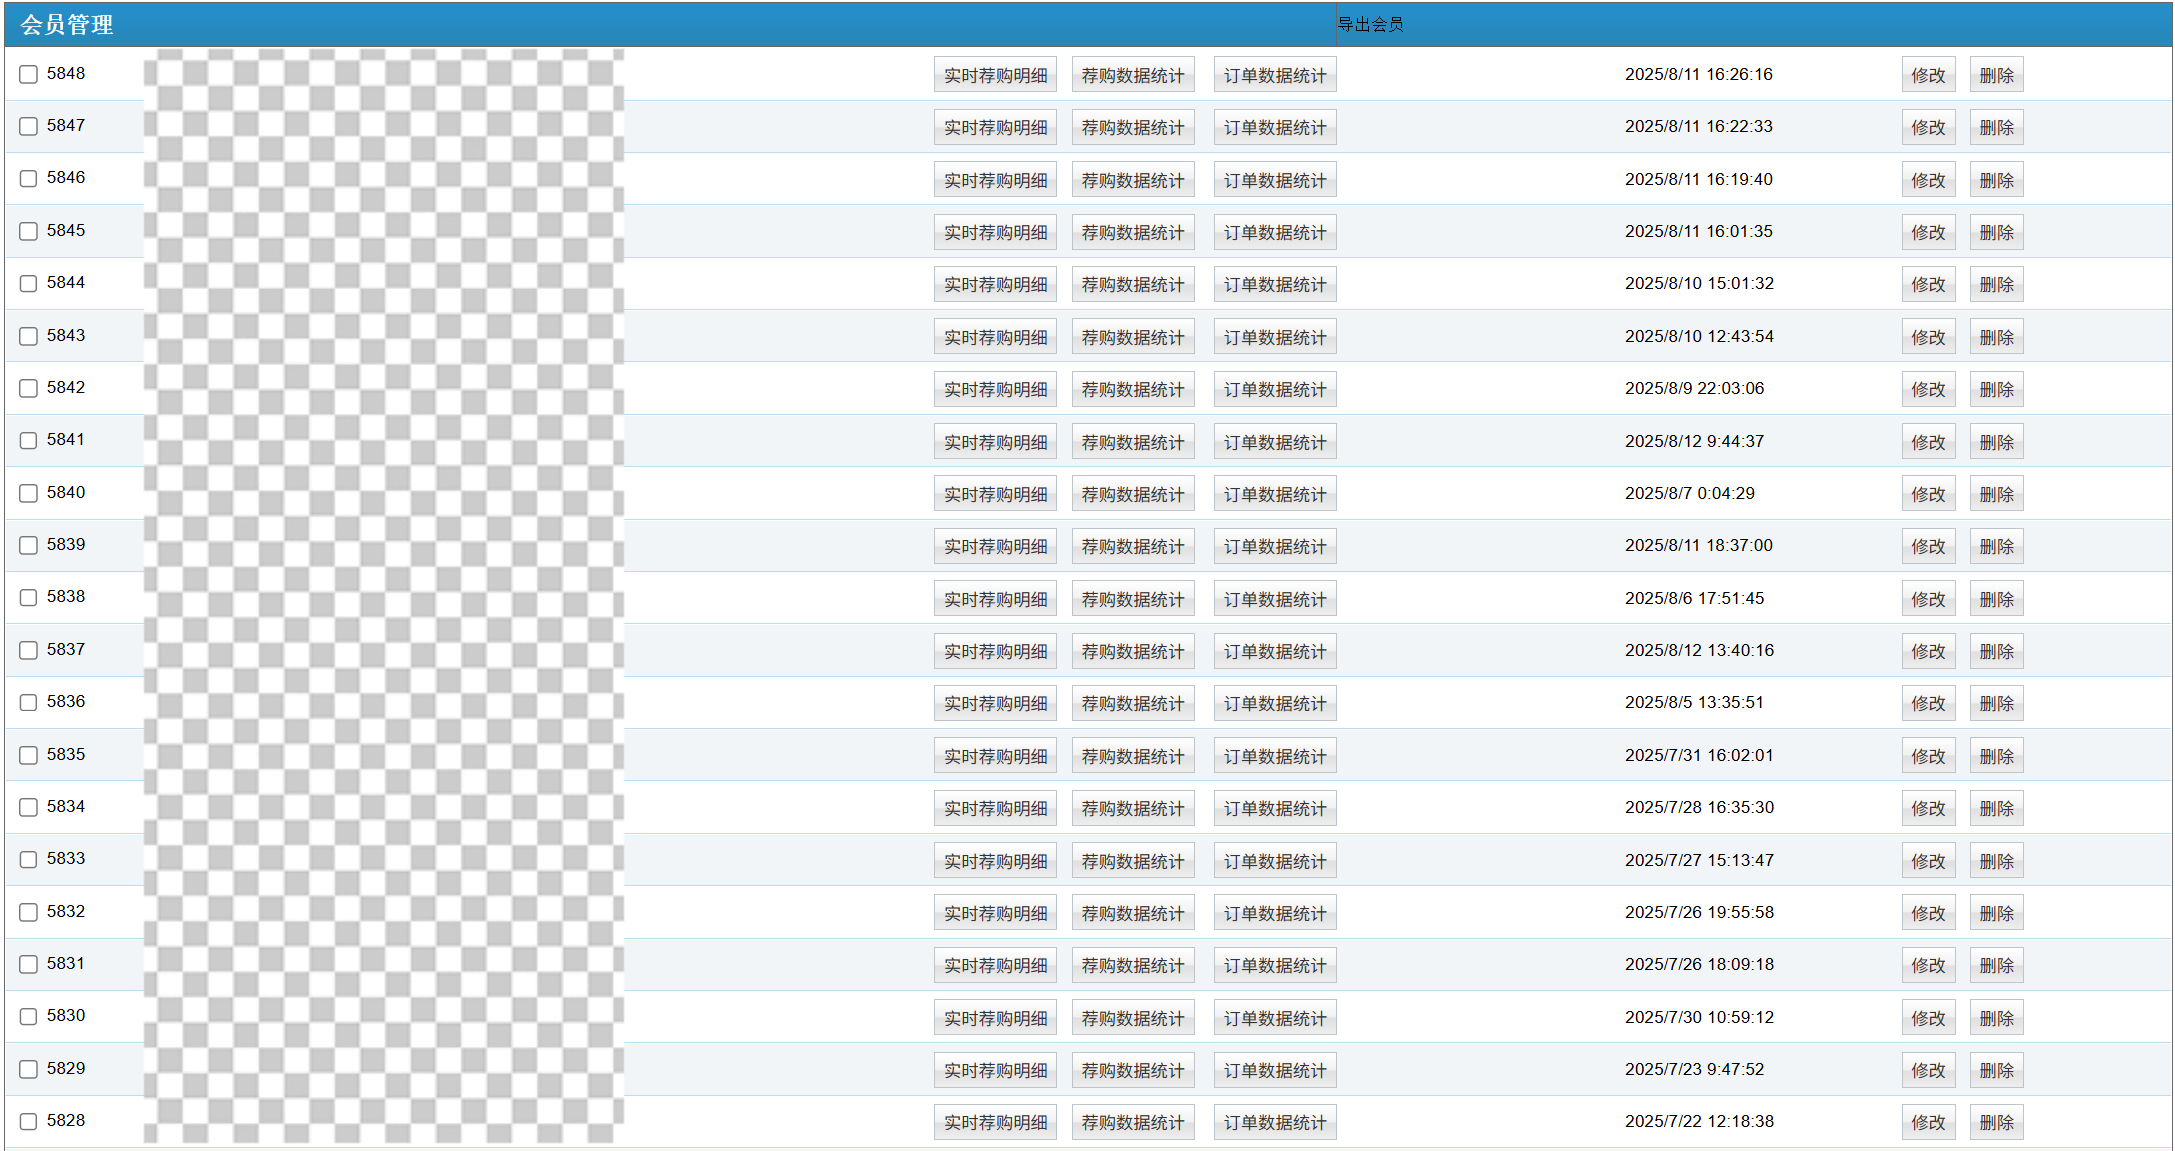Open 荐购数据统计 for member 5837
Screen dimensions: 2175x1151
click(1132, 651)
